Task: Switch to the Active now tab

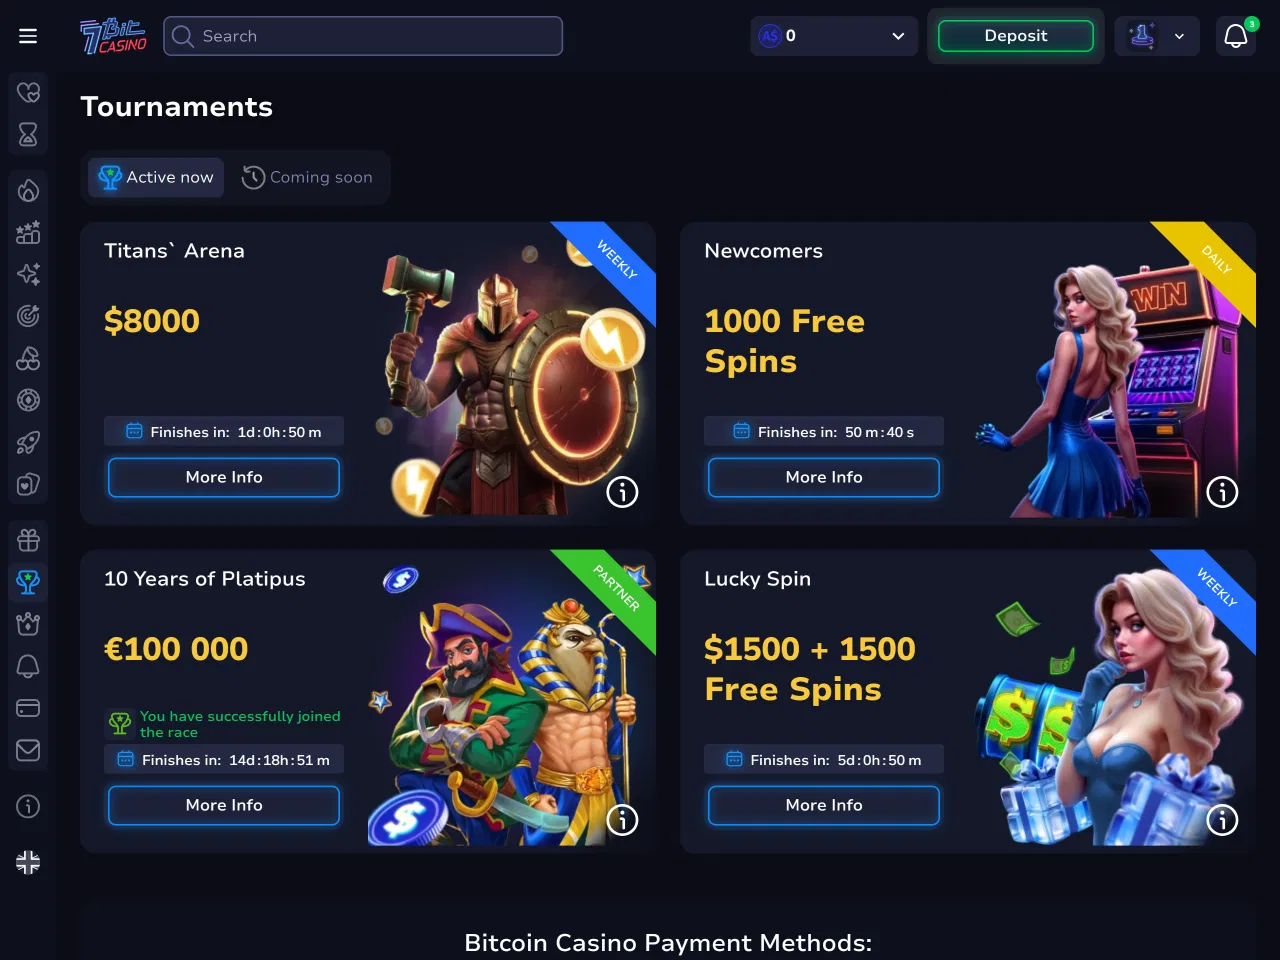Action: 156,177
